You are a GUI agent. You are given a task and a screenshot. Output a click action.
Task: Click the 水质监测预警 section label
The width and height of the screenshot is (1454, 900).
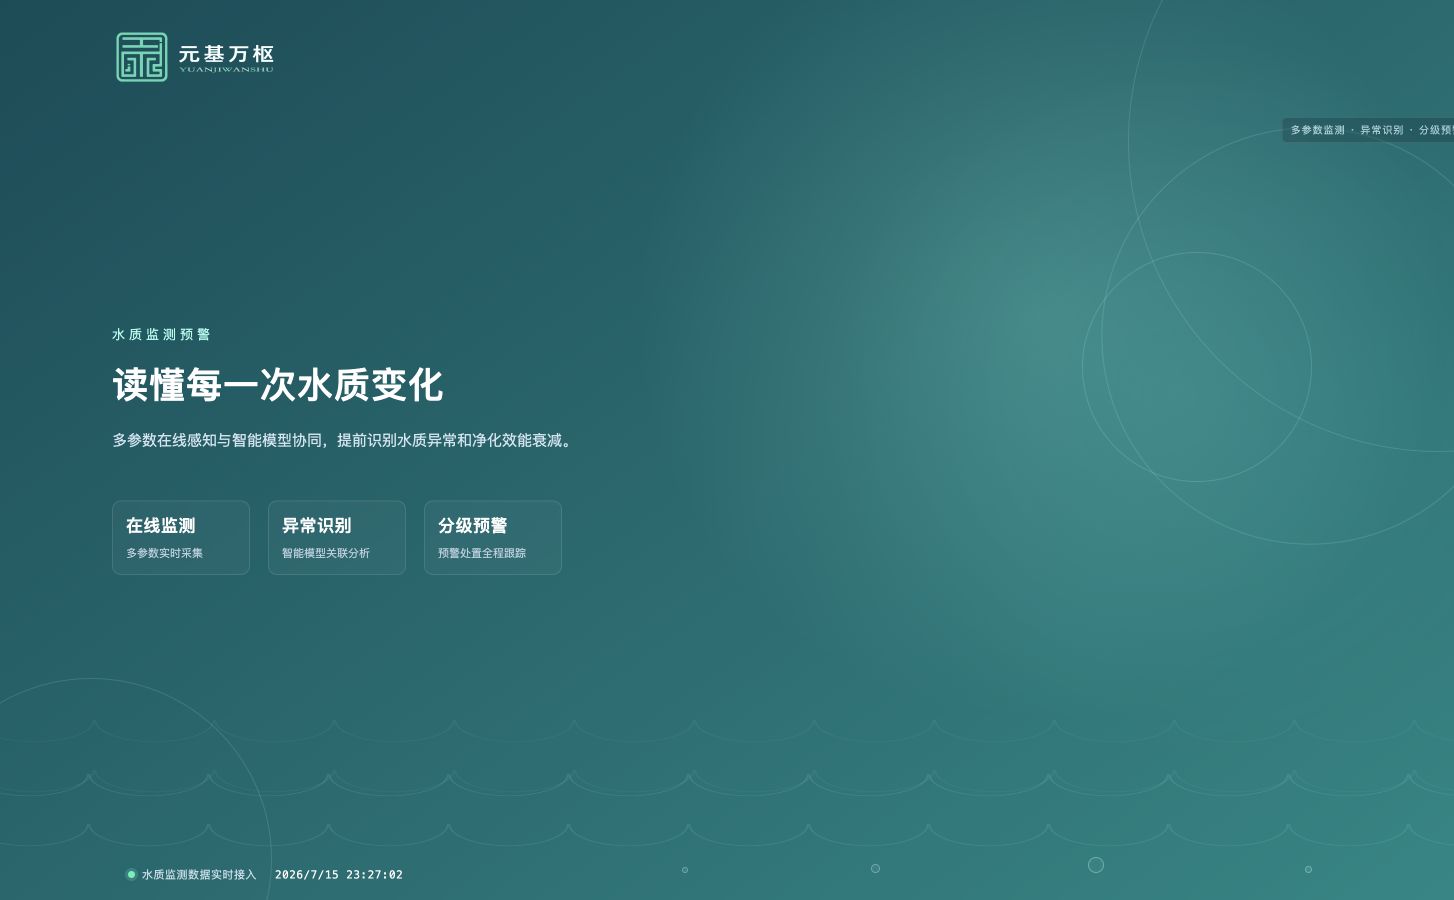point(161,334)
